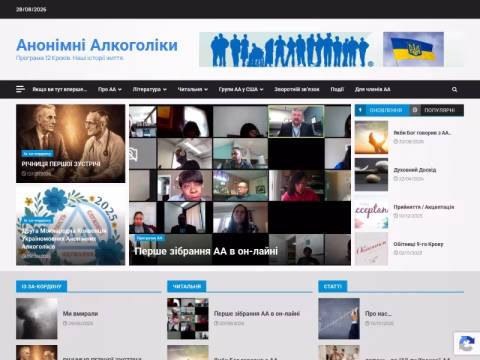The height and width of the screenshot is (360, 480).
Task: Open the site title Анонімні Алкоголіки
Action: click(x=97, y=45)
